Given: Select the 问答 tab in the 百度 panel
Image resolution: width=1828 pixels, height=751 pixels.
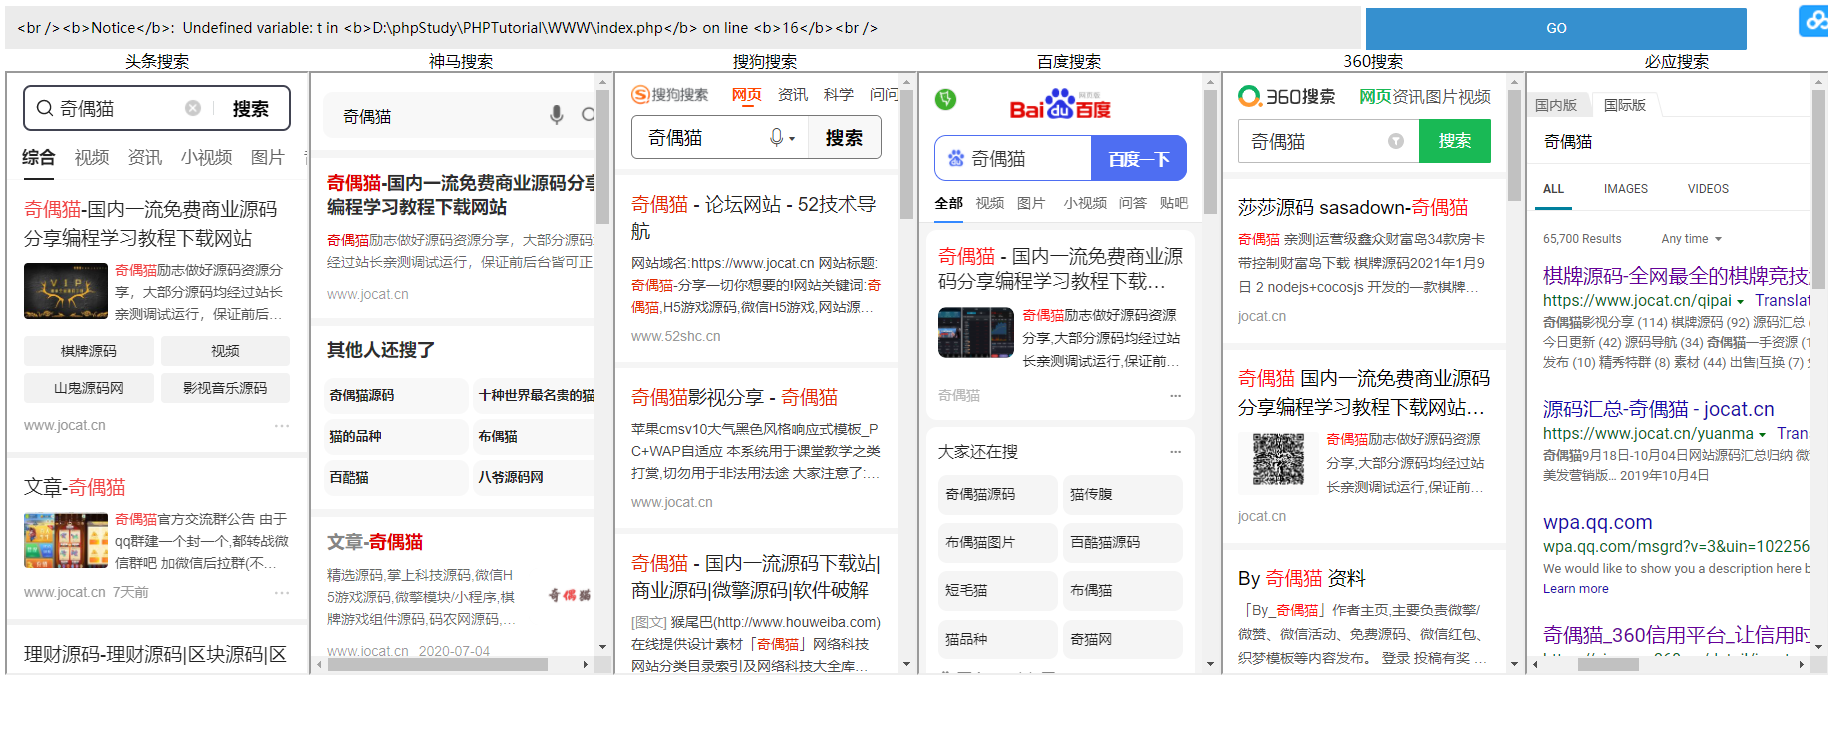Looking at the screenshot, I should pos(1133,203).
